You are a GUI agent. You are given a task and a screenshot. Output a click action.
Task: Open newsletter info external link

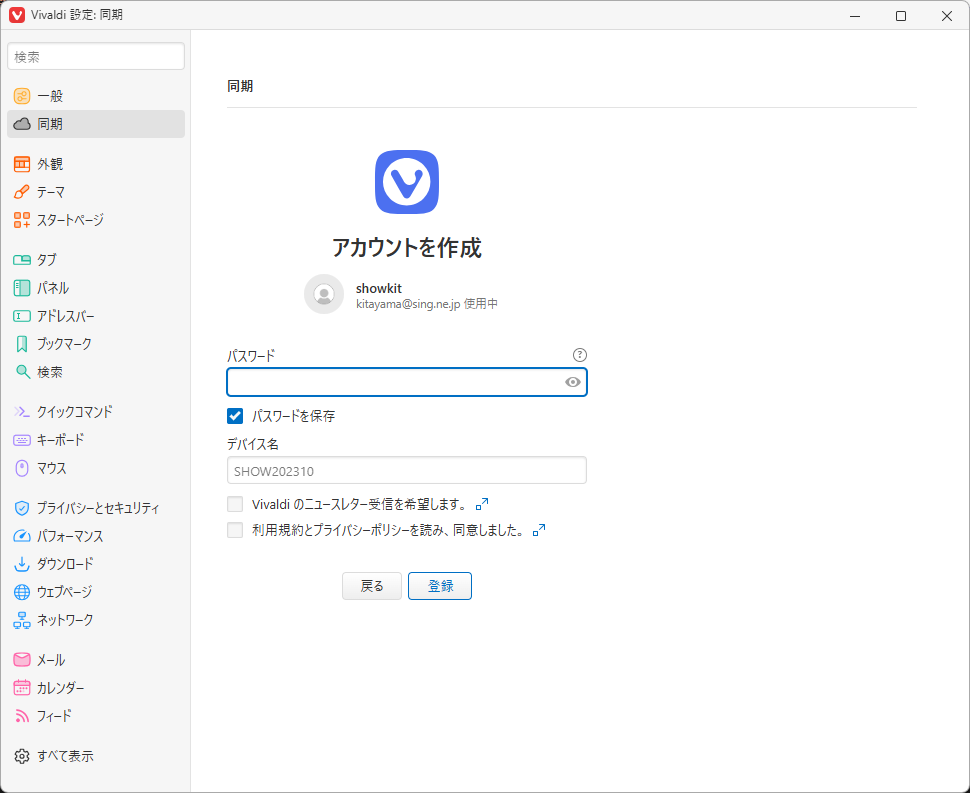(x=482, y=504)
